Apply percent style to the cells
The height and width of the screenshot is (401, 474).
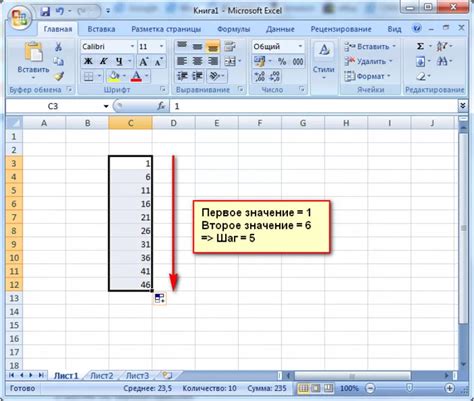[282, 62]
